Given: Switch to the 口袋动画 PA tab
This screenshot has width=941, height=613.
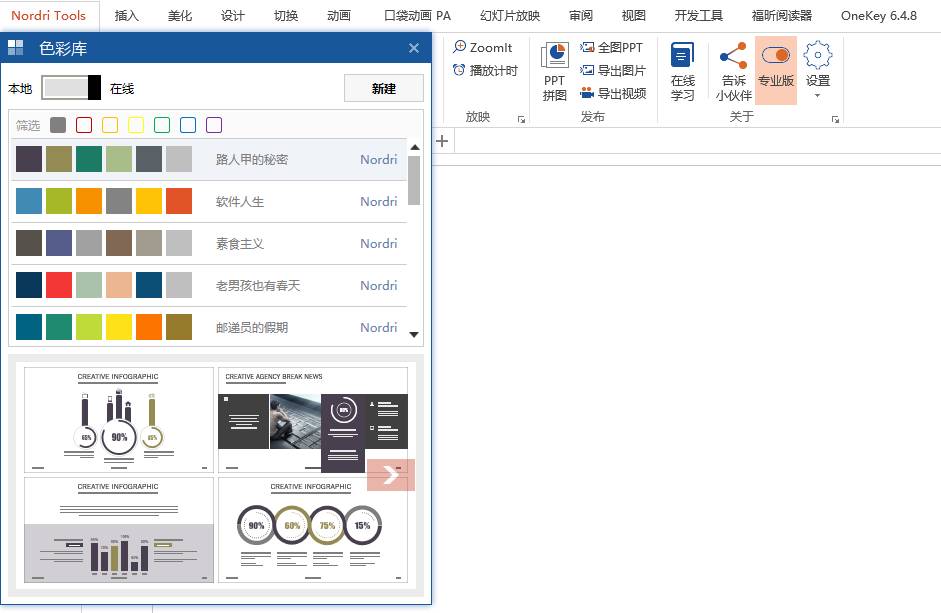Looking at the screenshot, I should tap(417, 16).
